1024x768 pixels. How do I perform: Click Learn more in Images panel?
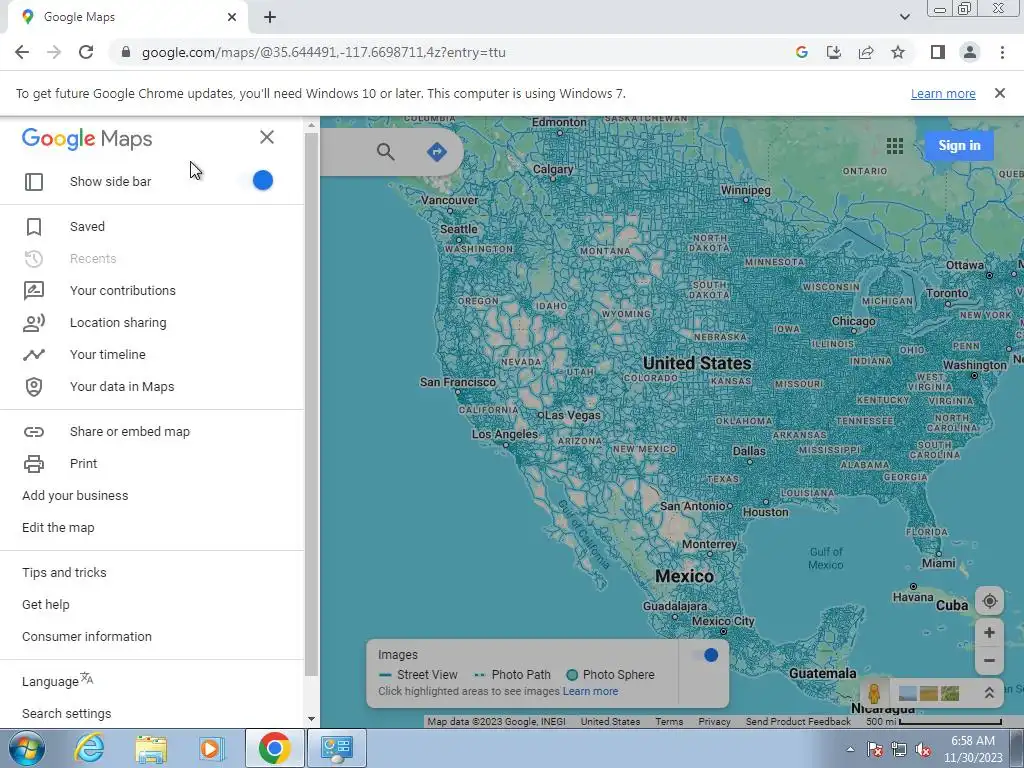(590, 691)
